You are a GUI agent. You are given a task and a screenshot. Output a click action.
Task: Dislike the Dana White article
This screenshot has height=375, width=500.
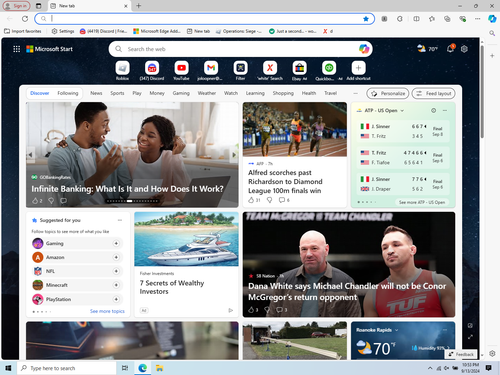(267, 310)
